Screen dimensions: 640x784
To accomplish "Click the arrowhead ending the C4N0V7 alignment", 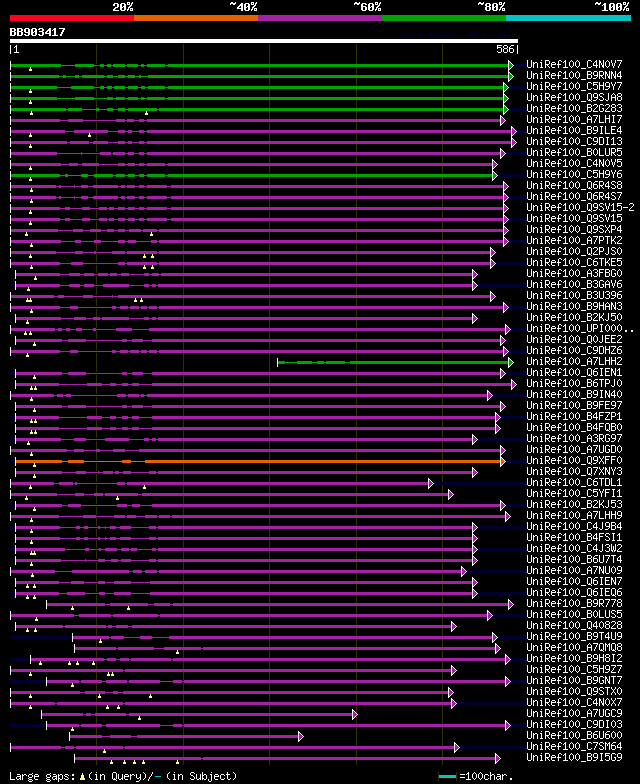I will point(511,66).
